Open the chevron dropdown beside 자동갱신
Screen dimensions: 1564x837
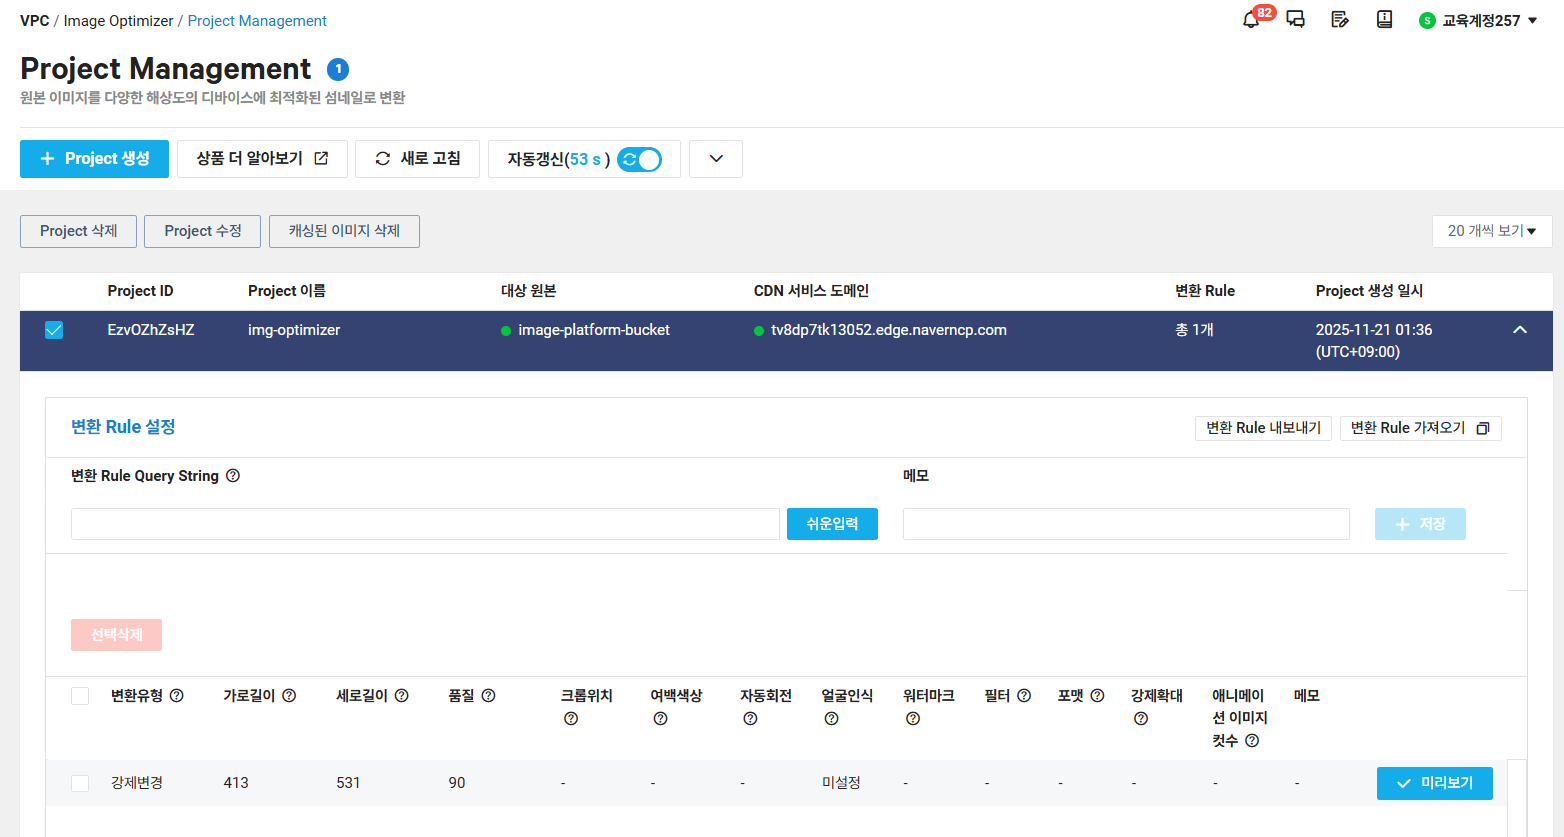coord(716,159)
